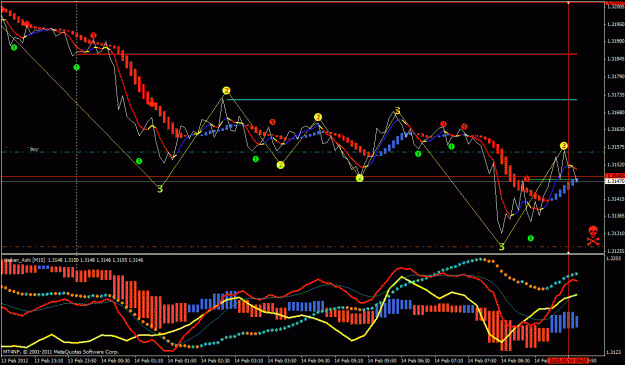Image resolution: width=625 pixels, height=365 pixels.
Task: Select the yellow 3 wave label below the skull's price level
Action: click(501, 247)
